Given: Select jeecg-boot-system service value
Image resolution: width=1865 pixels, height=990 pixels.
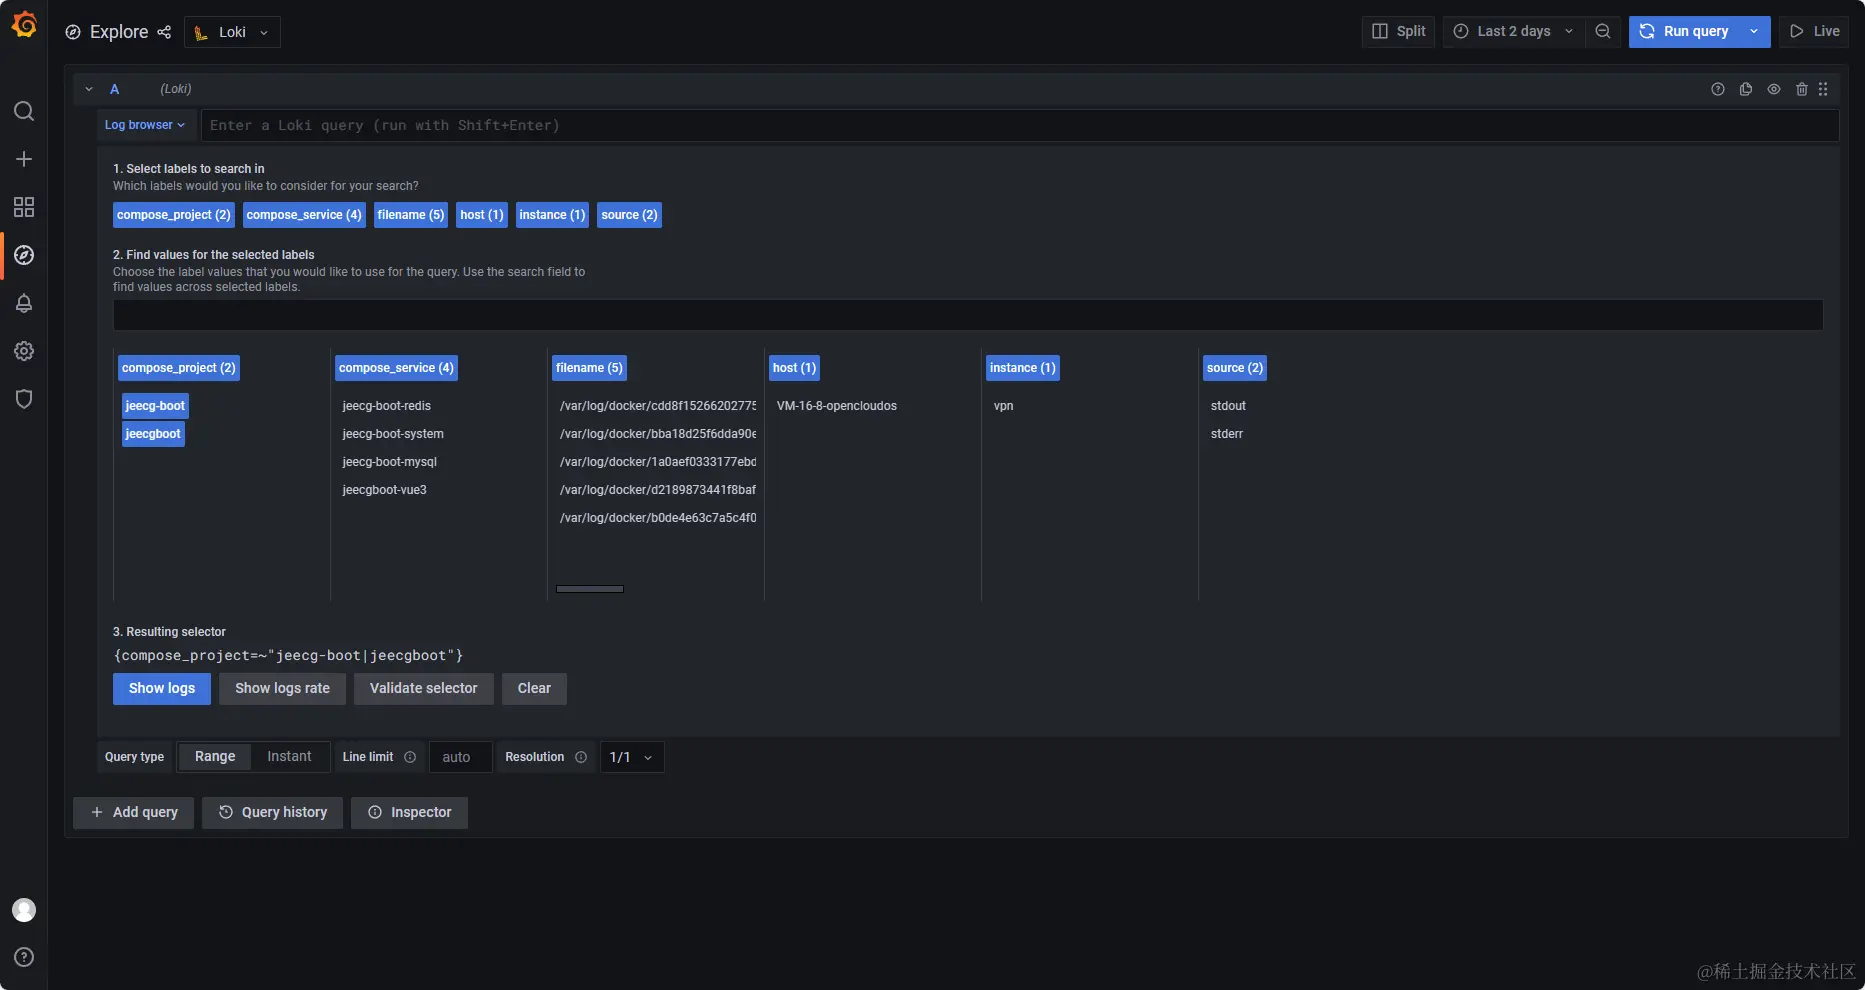Looking at the screenshot, I should pos(393,434).
